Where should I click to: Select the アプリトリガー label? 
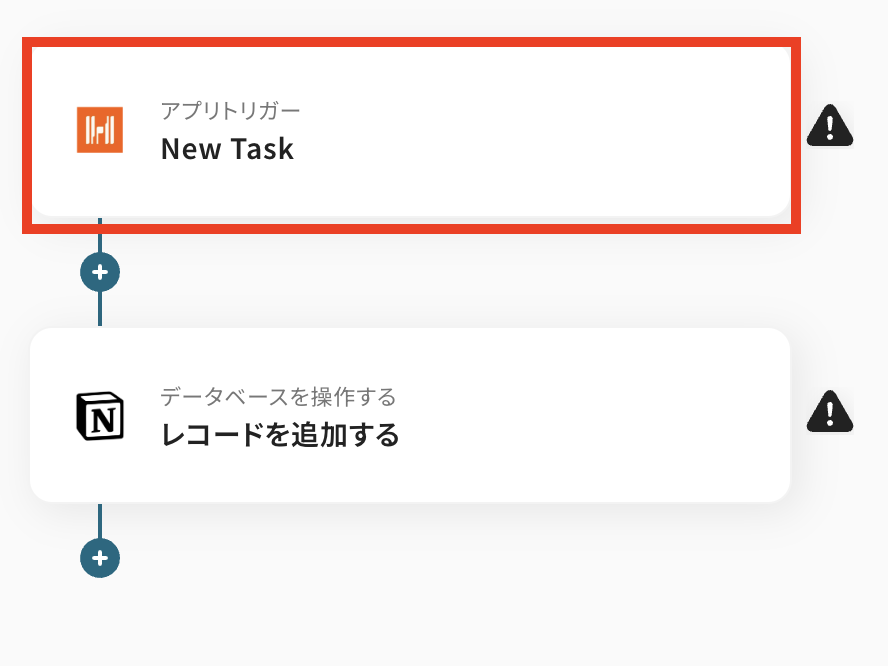(230, 110)
